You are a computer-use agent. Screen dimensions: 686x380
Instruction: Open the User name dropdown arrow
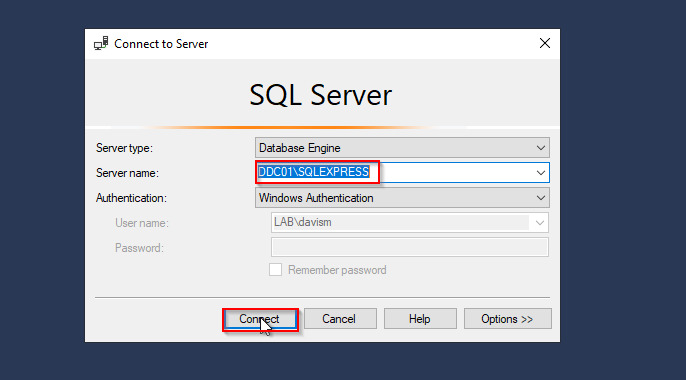tap(539, 223)
